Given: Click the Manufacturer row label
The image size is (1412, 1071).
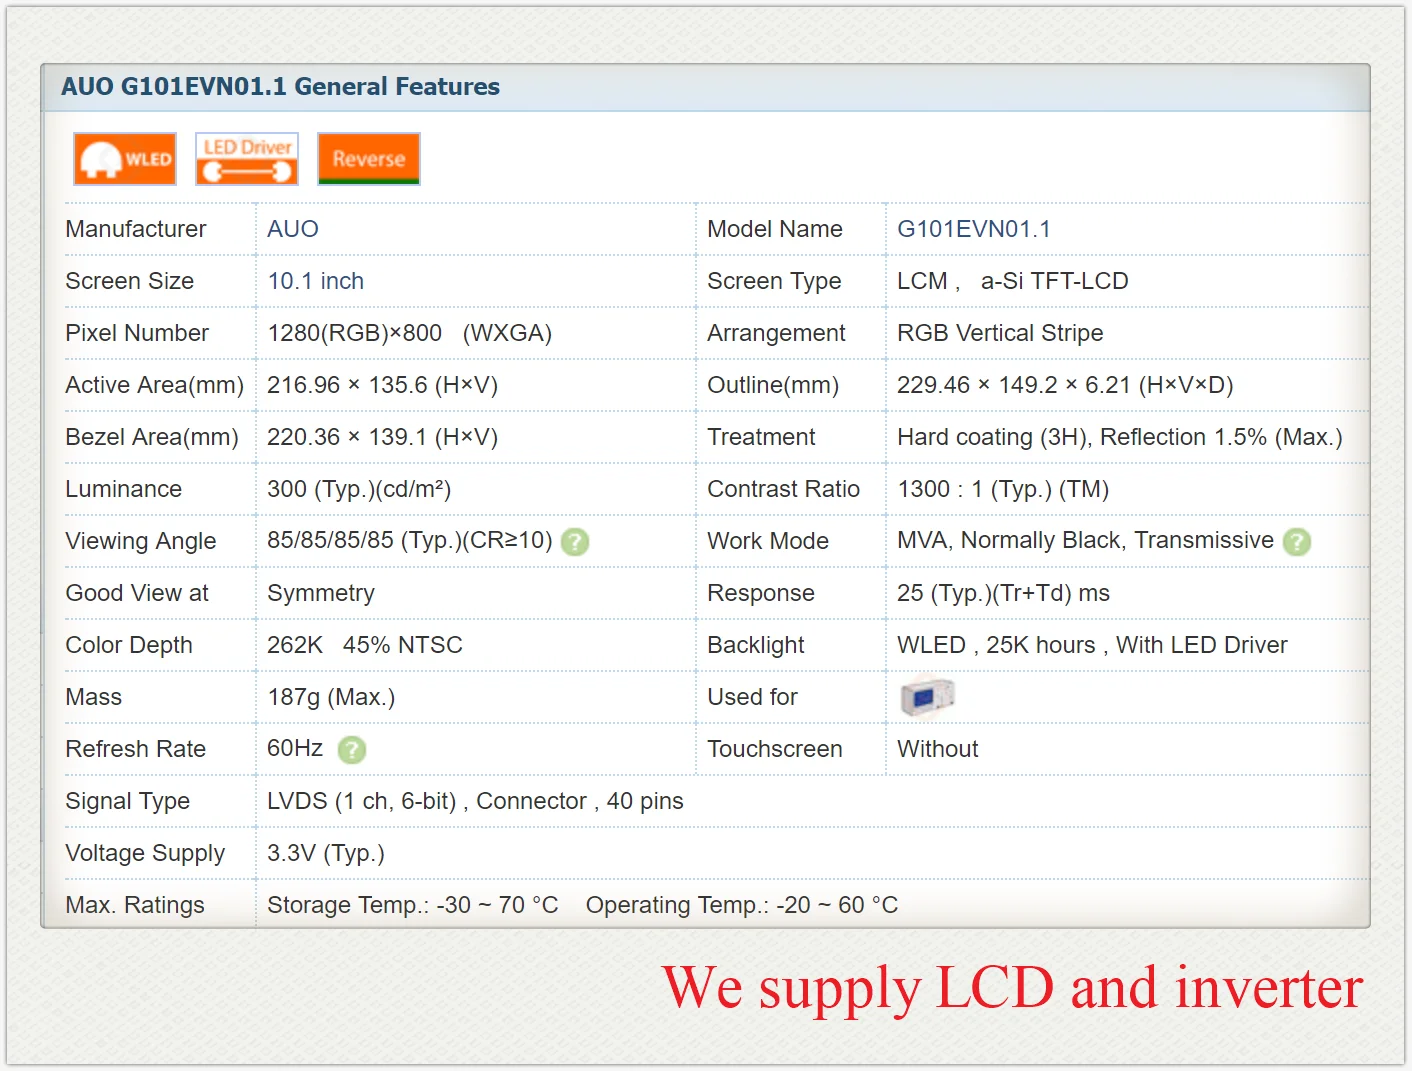Looking at the screenshot, I should 136,229.
